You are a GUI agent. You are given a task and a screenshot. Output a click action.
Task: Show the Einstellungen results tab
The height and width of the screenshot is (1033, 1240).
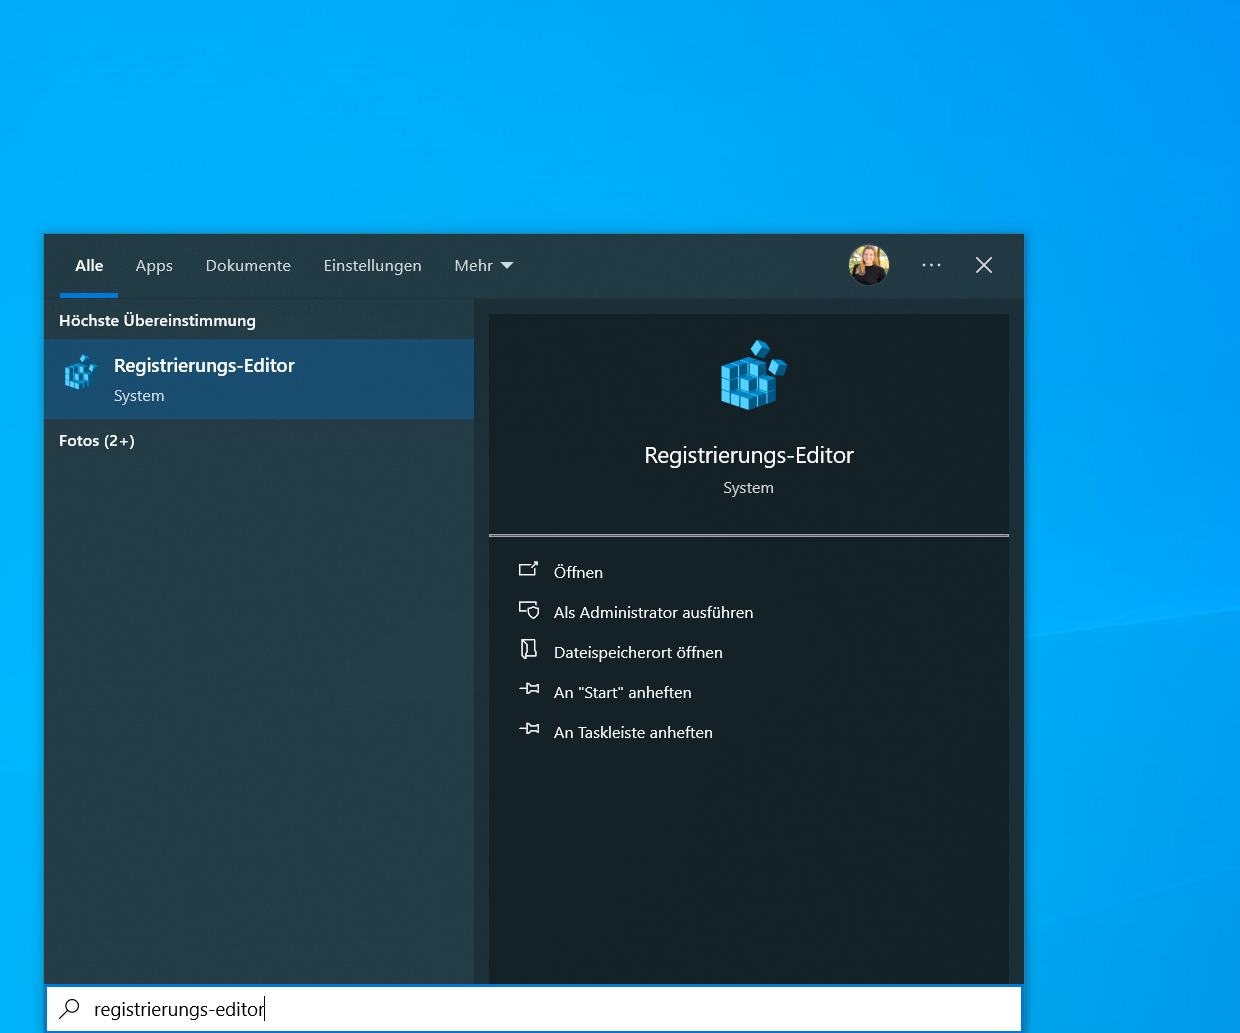pos(372,265)
